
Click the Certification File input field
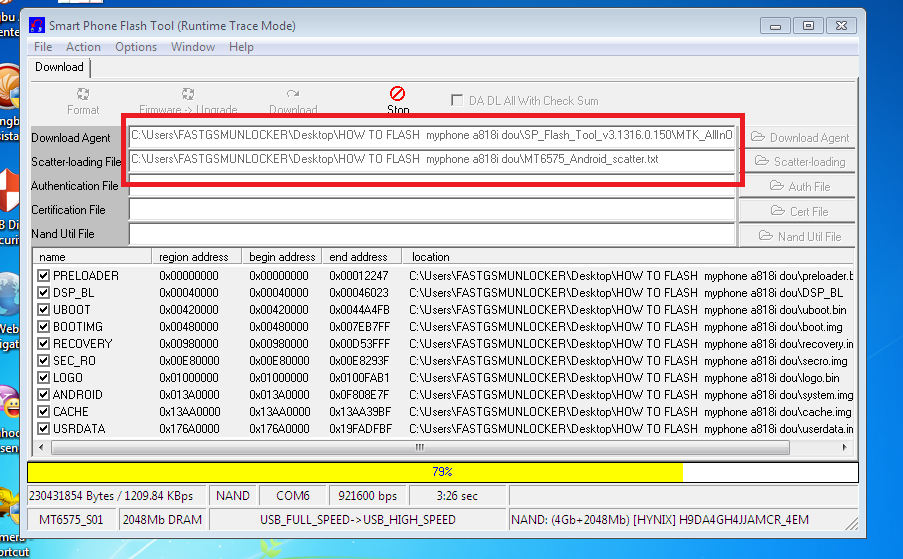(x=432, y=210)
